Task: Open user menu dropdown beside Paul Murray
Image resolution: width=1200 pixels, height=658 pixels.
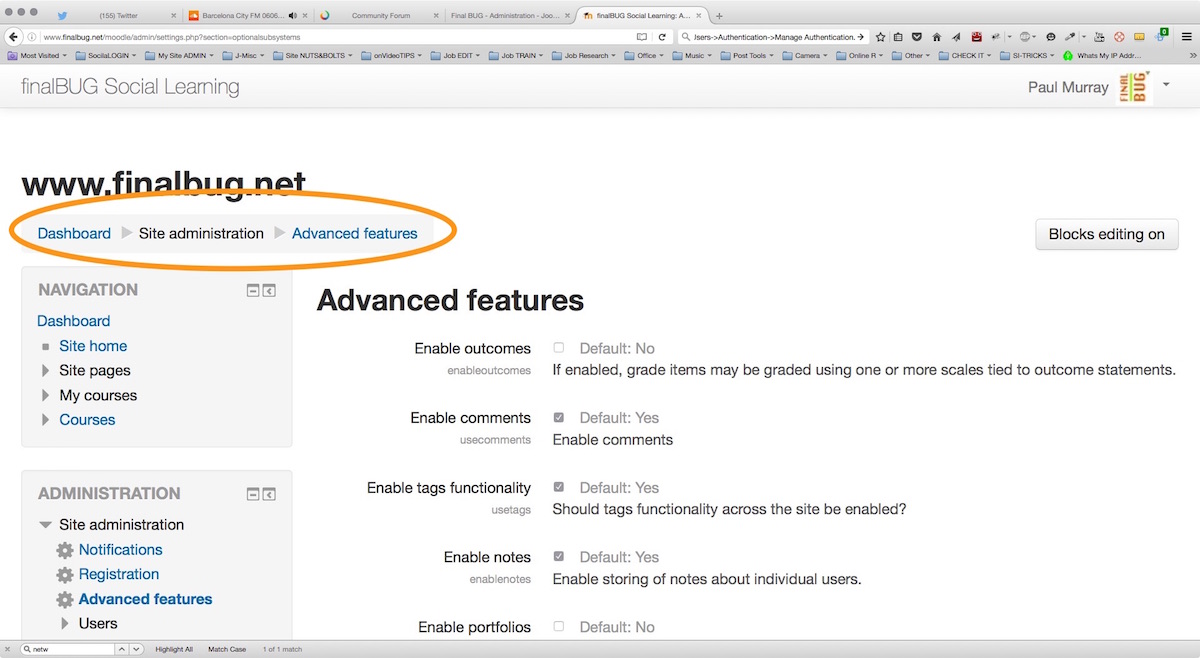Action: pos(1166,86)
